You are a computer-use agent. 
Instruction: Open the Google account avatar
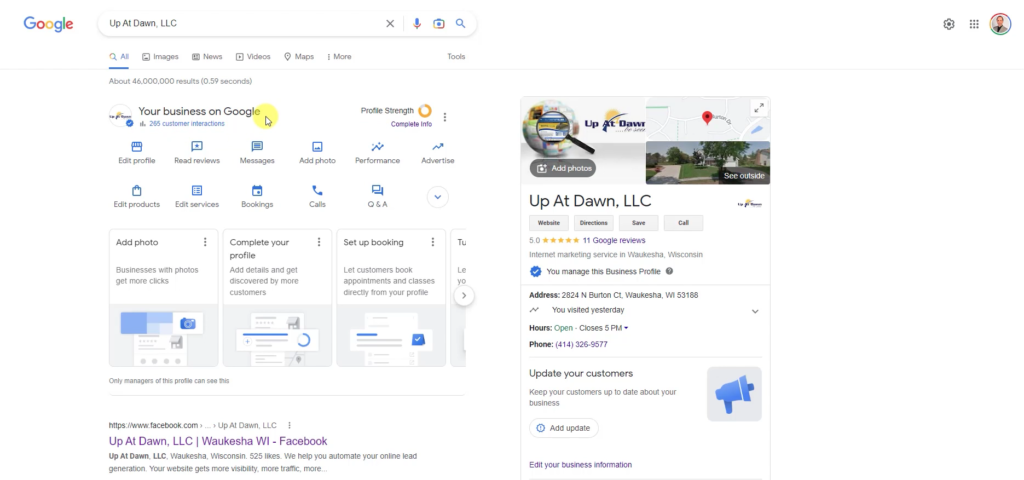1000,24
